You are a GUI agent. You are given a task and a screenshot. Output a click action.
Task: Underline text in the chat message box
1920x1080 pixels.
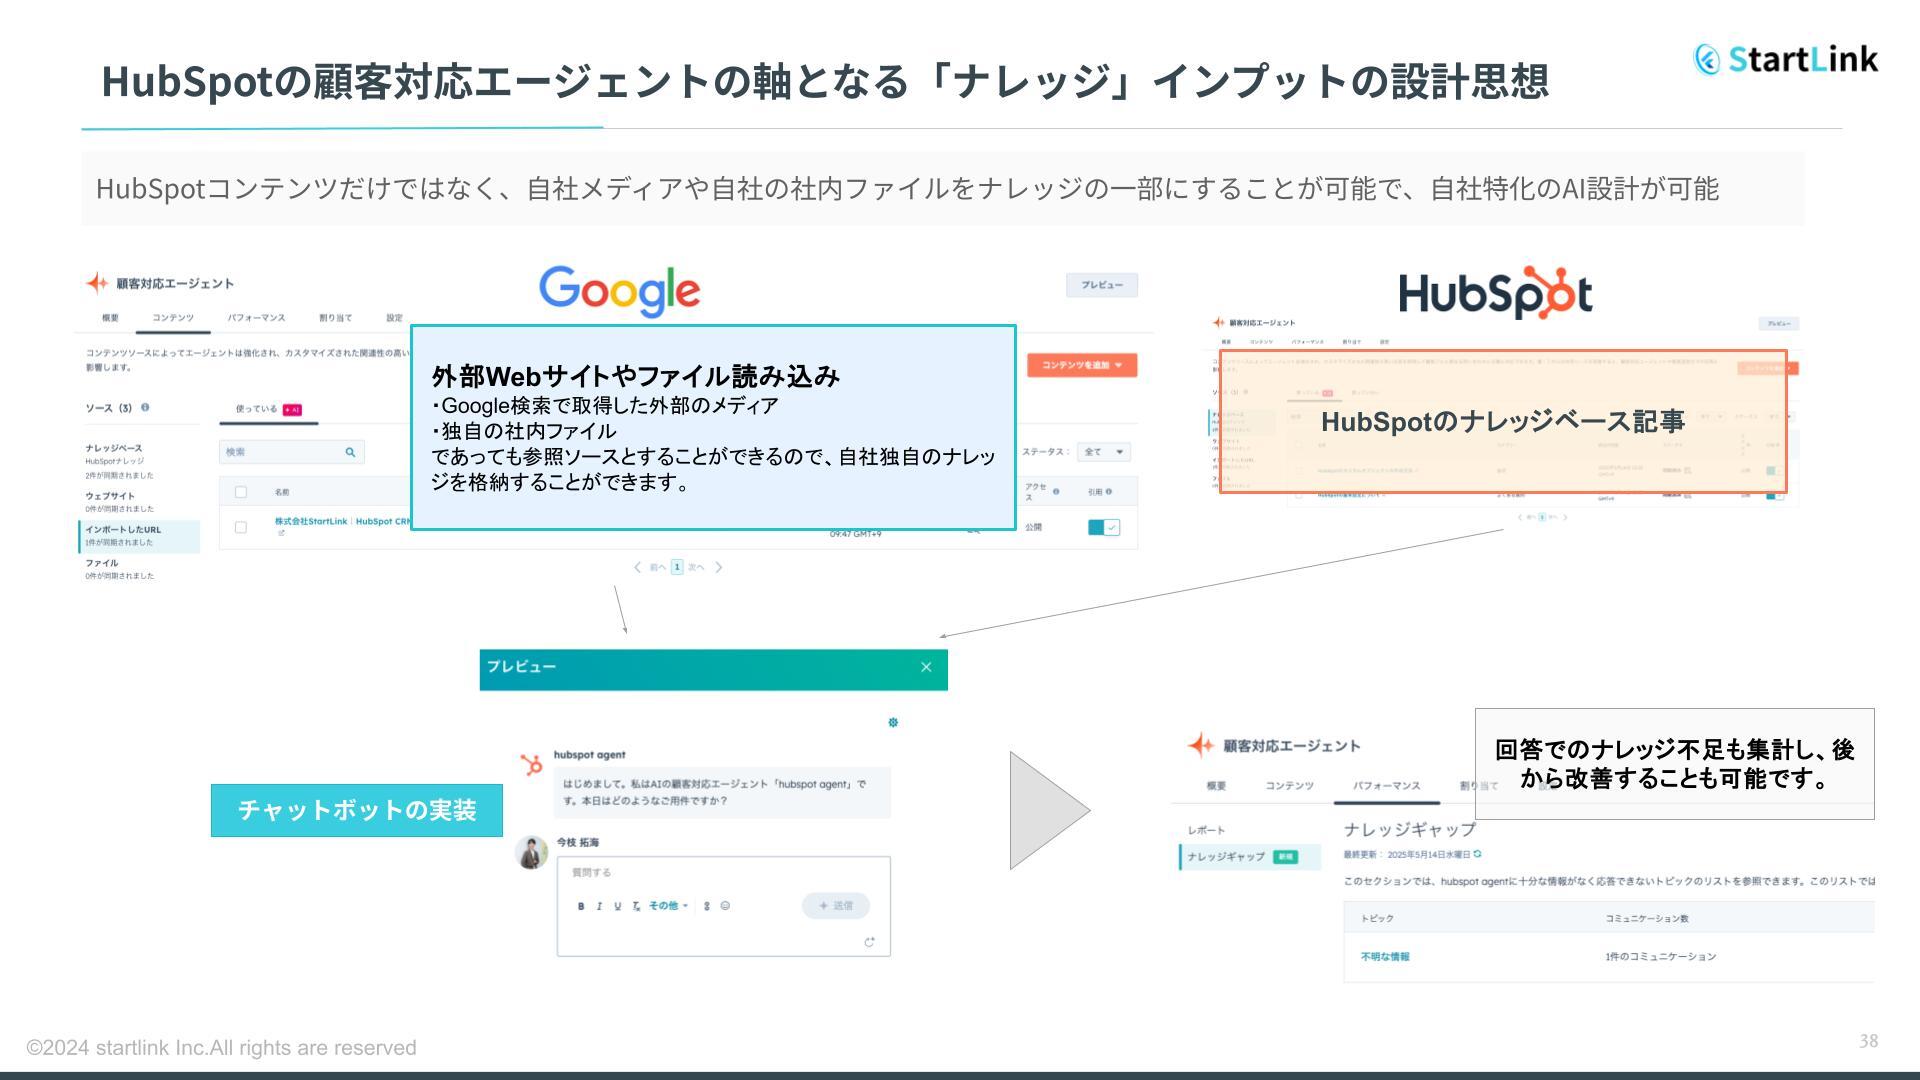tap(617, 905)
